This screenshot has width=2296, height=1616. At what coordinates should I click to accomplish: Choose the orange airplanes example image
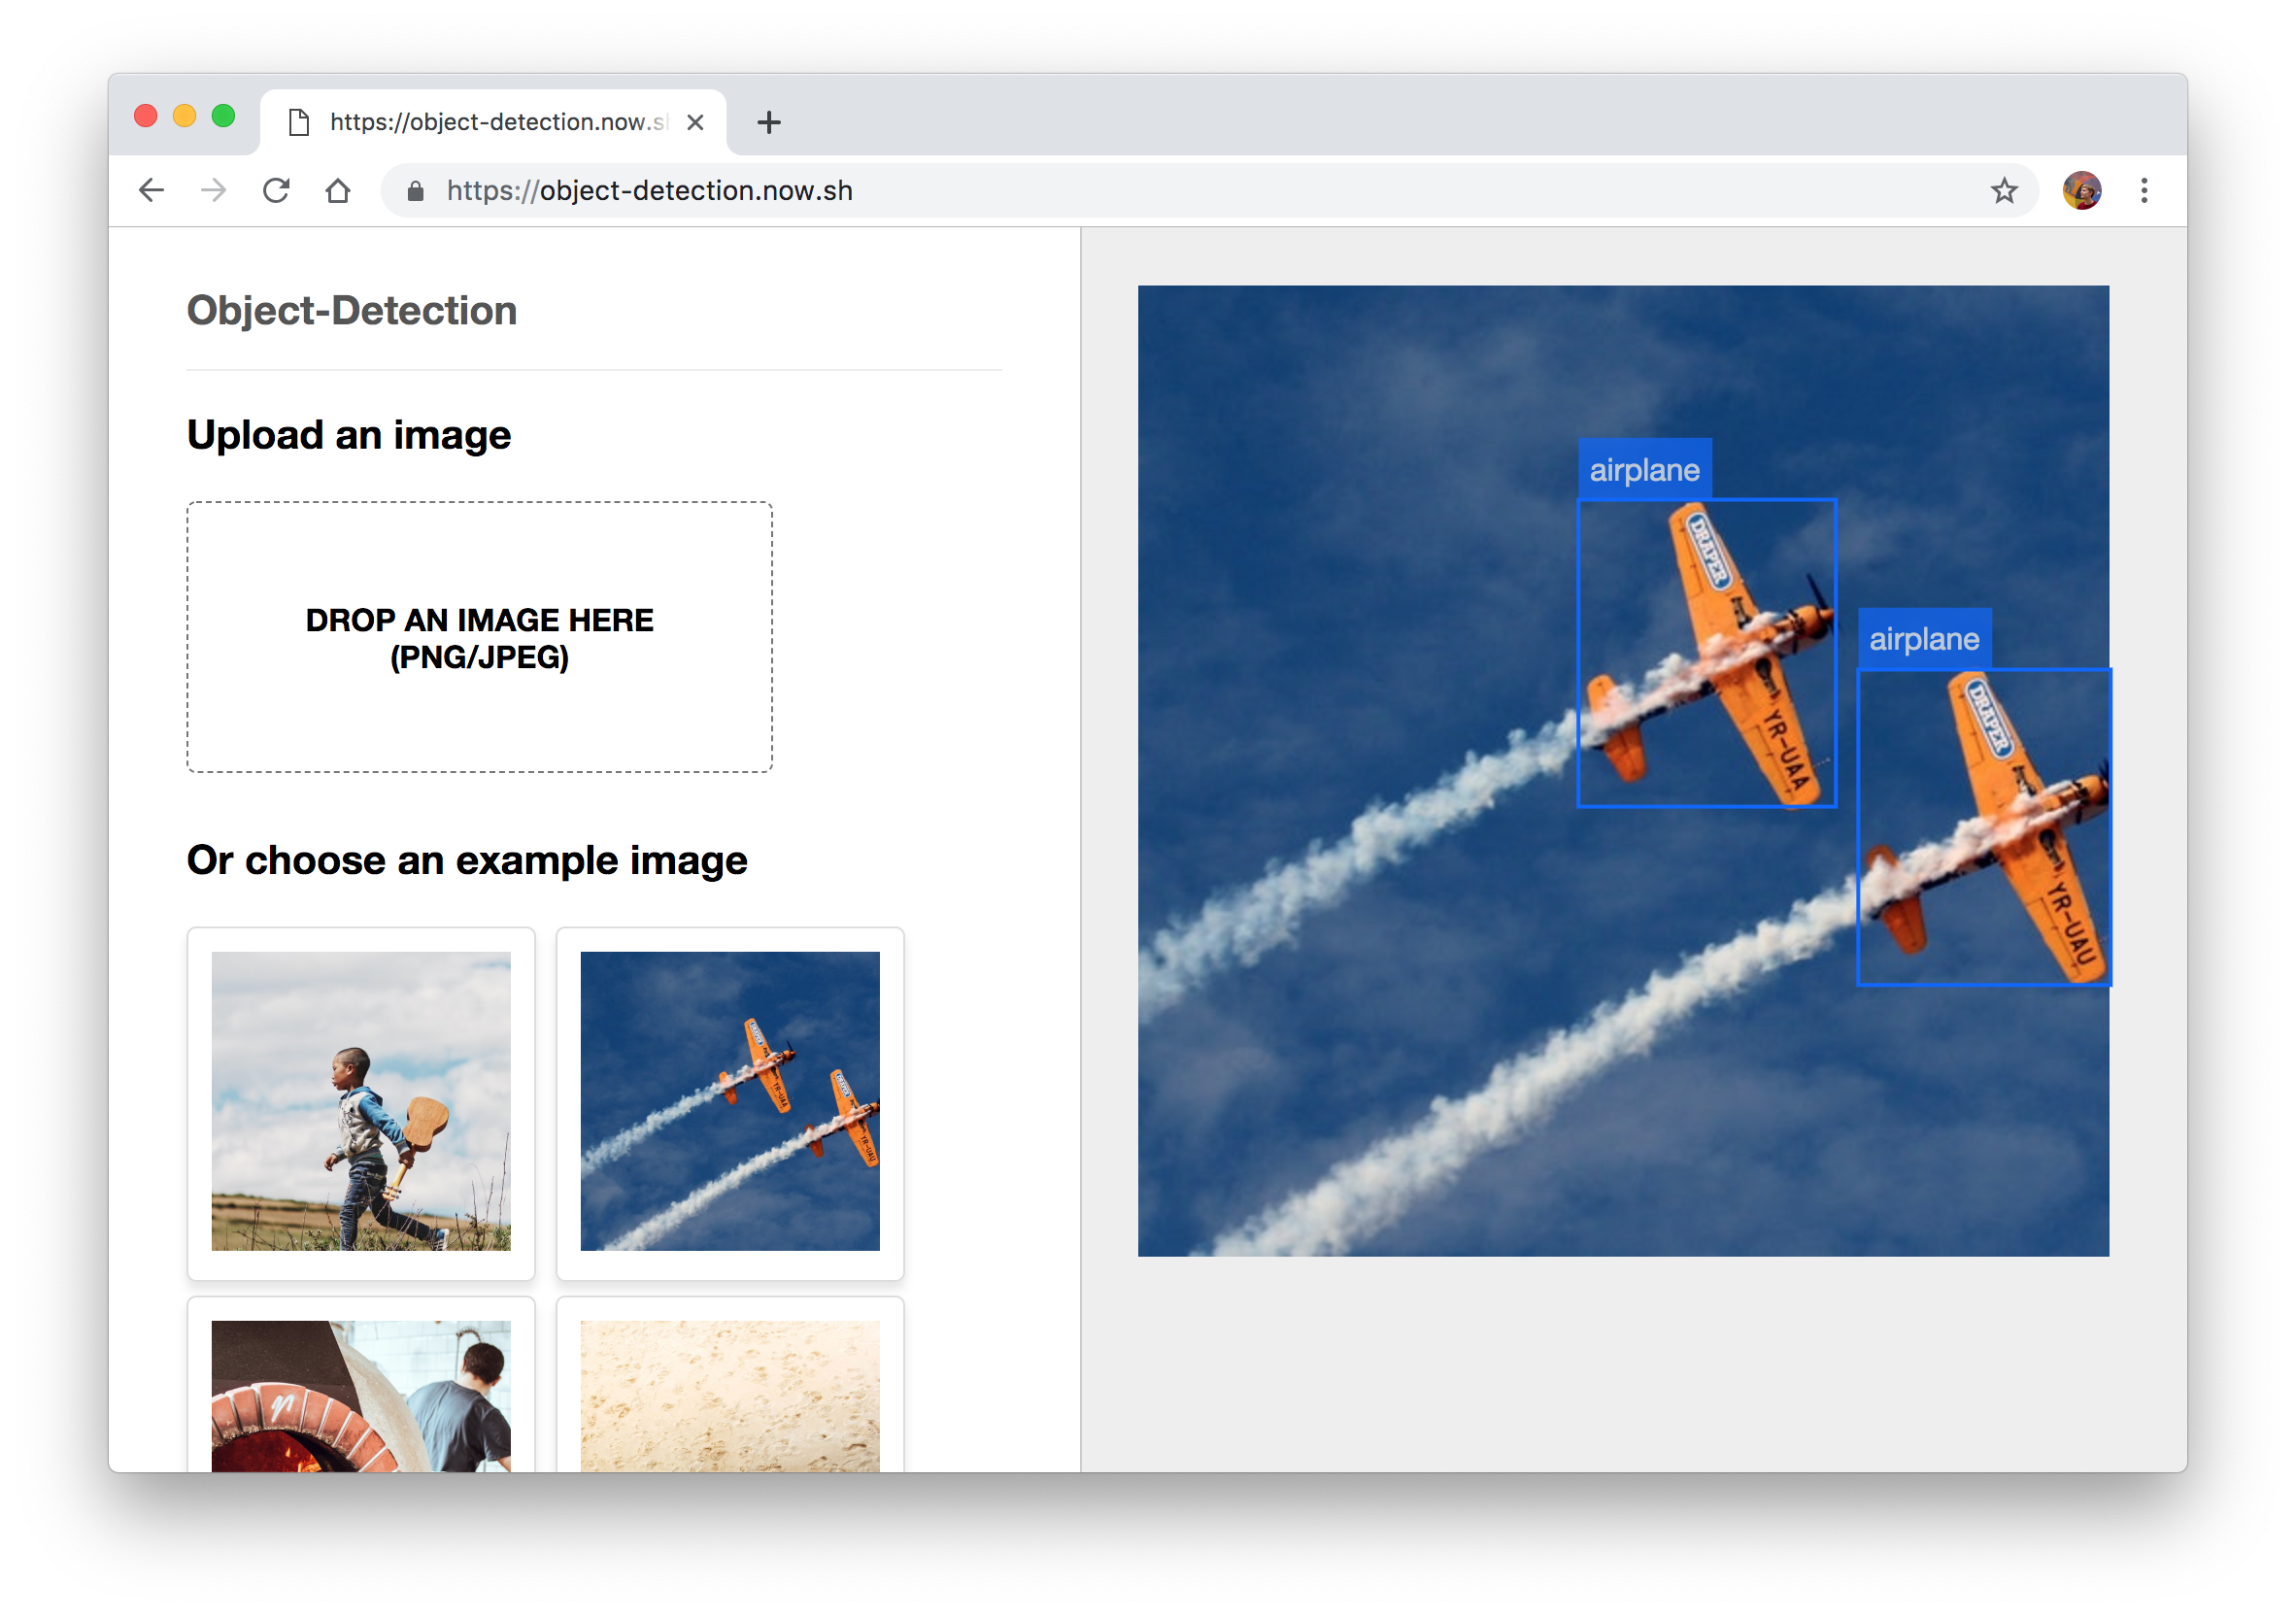point(730,1101)
